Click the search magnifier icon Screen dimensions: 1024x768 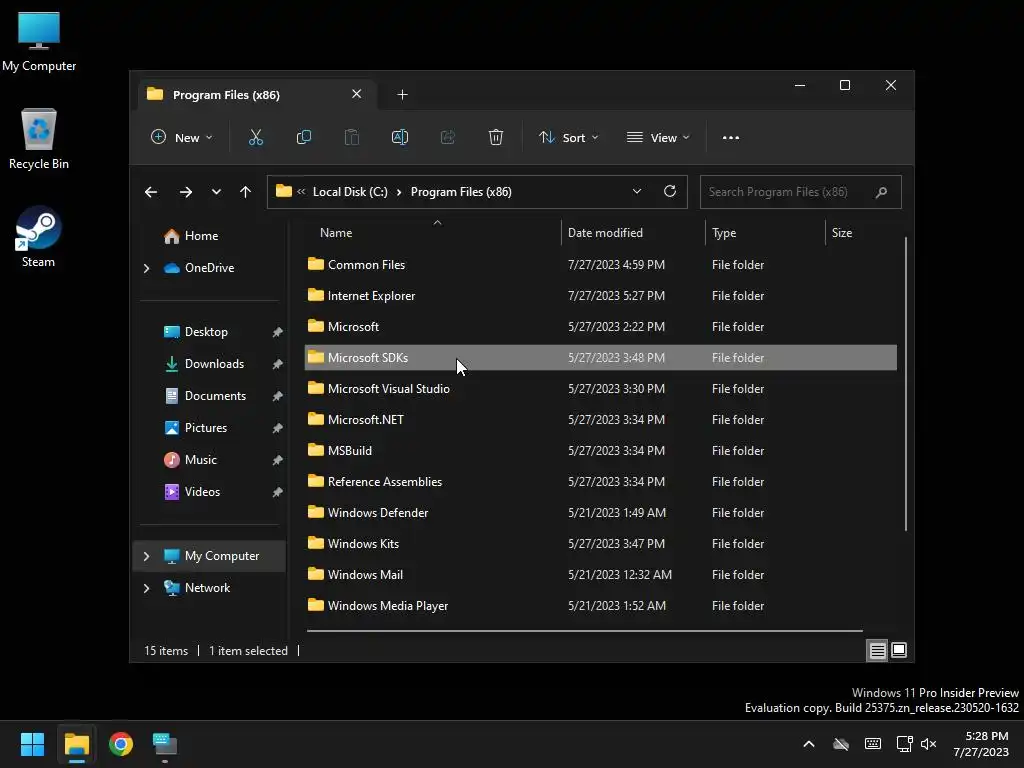[882, 192]
